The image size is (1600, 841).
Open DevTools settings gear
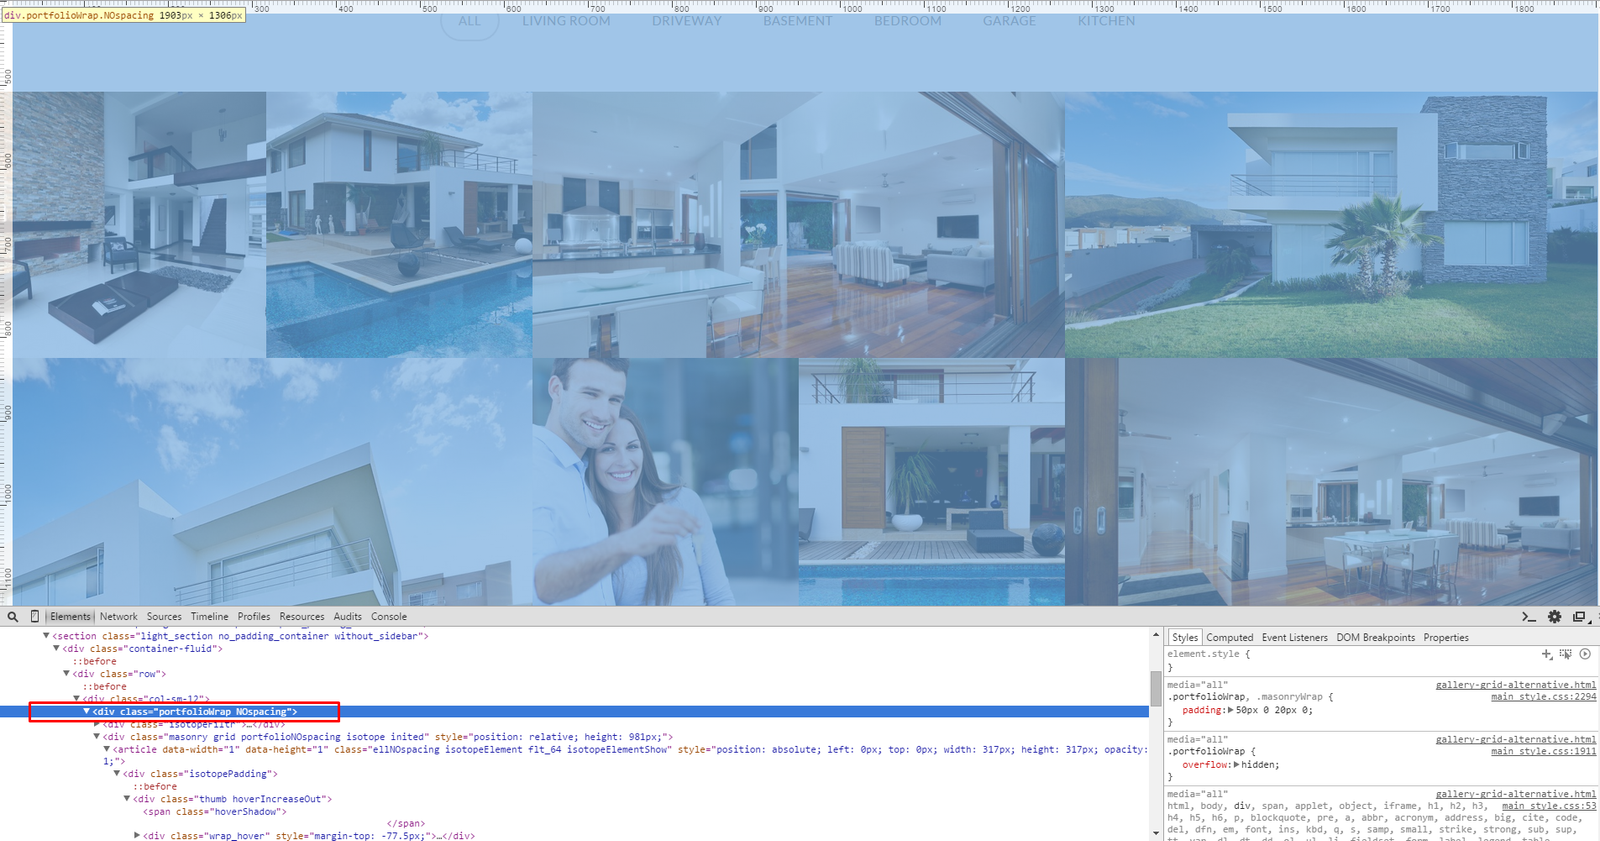[1554, 617]
